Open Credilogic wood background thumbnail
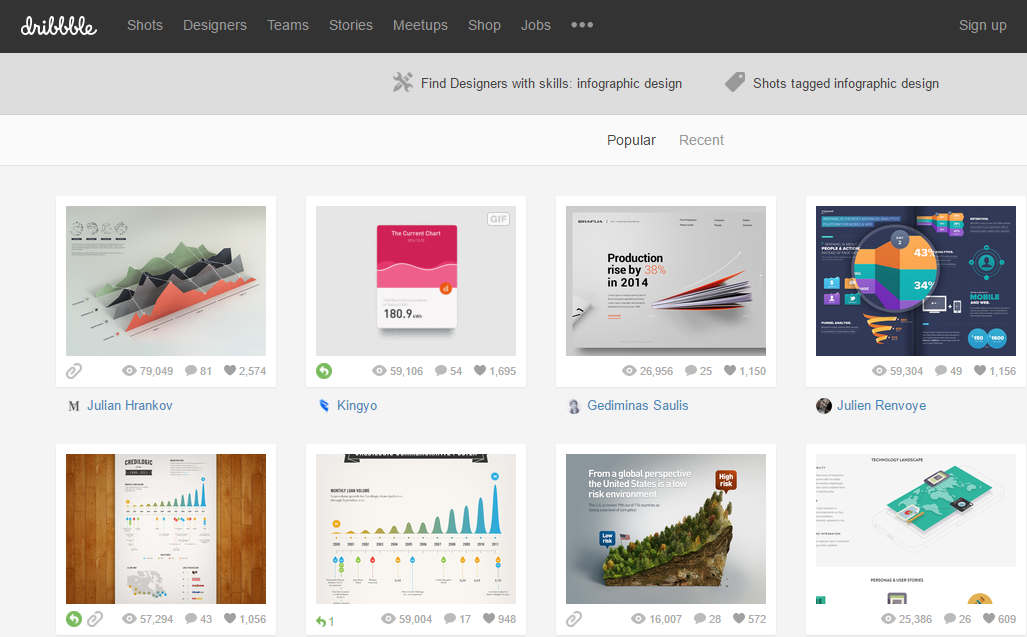Viewport: 1027px width, 637px height. (166, 529)
